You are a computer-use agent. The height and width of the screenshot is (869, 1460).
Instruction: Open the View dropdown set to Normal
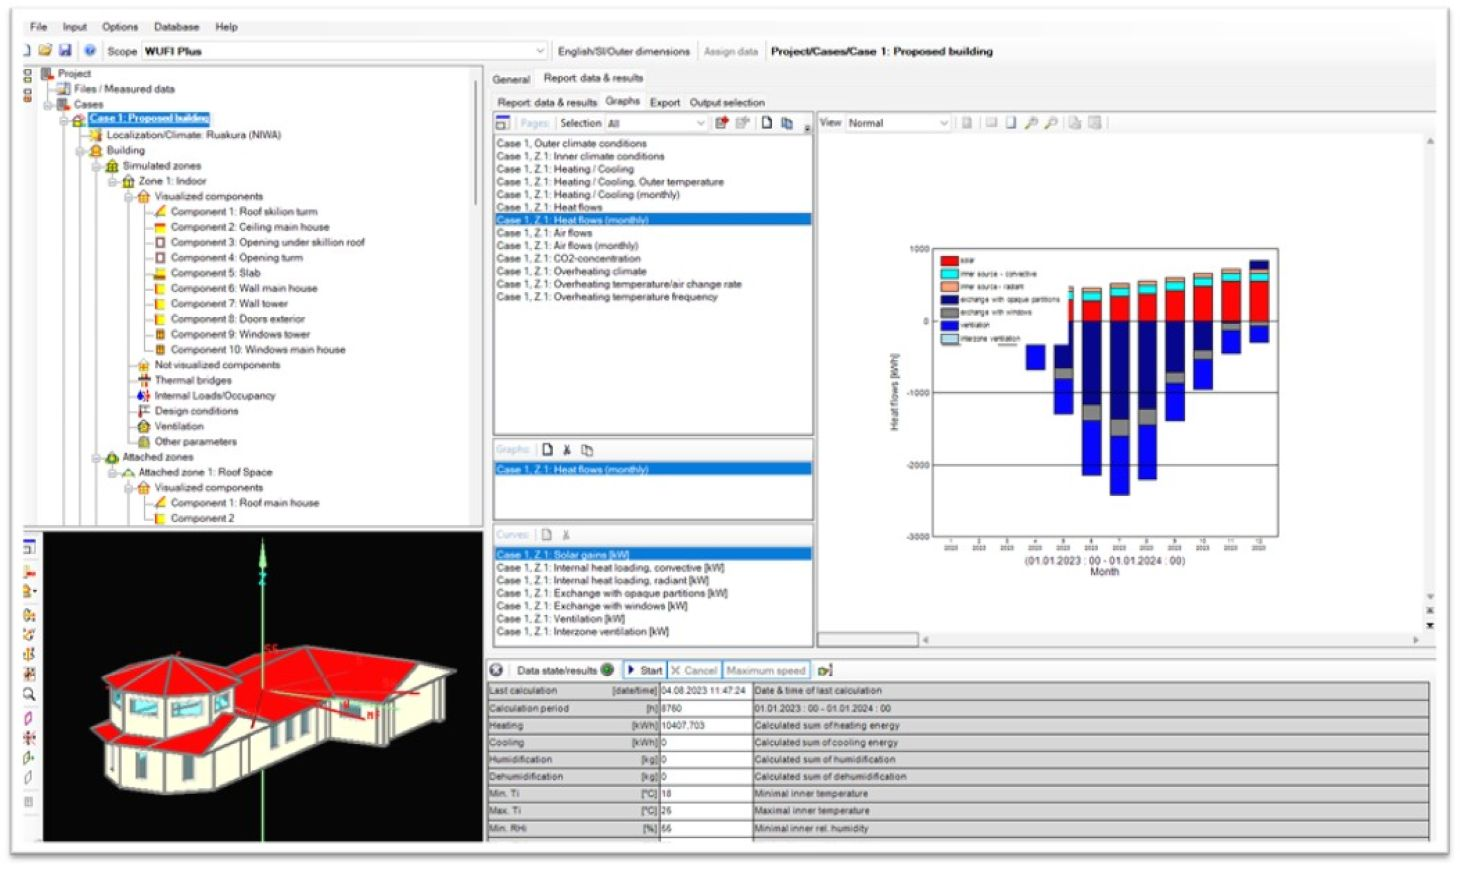coord(943,123)
